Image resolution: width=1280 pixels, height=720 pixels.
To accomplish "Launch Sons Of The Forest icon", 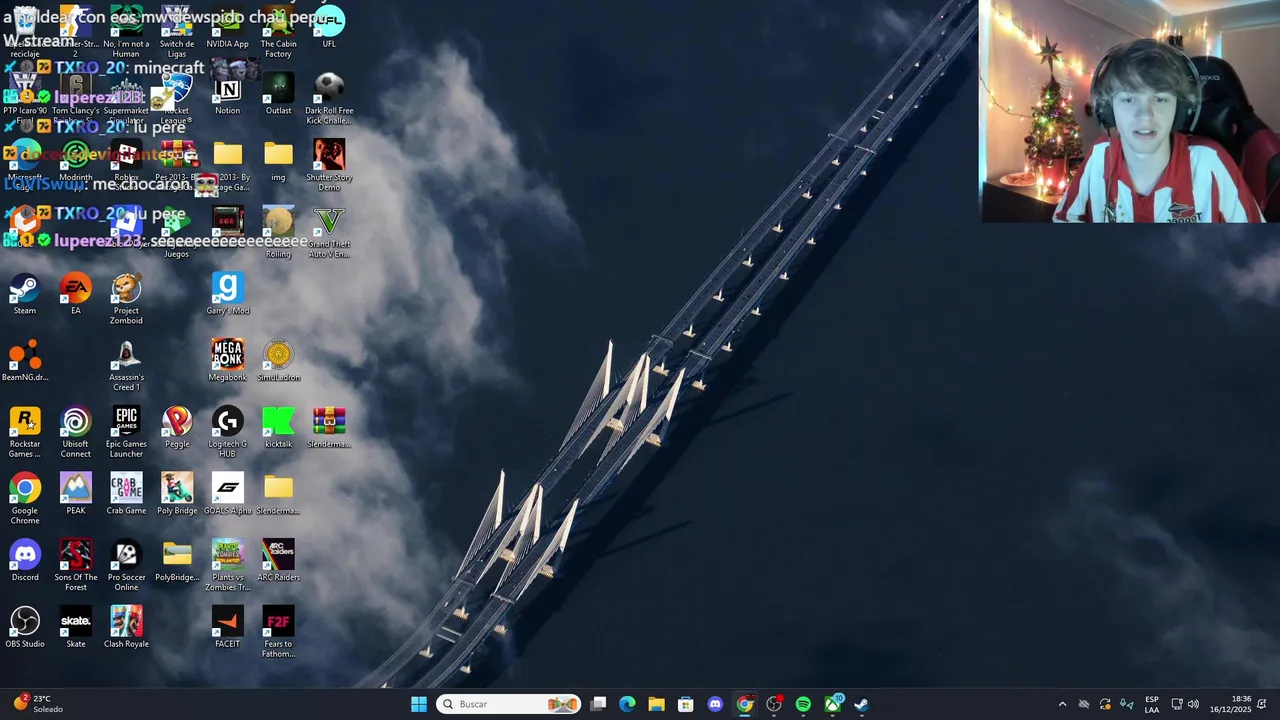I will [76, 566].
